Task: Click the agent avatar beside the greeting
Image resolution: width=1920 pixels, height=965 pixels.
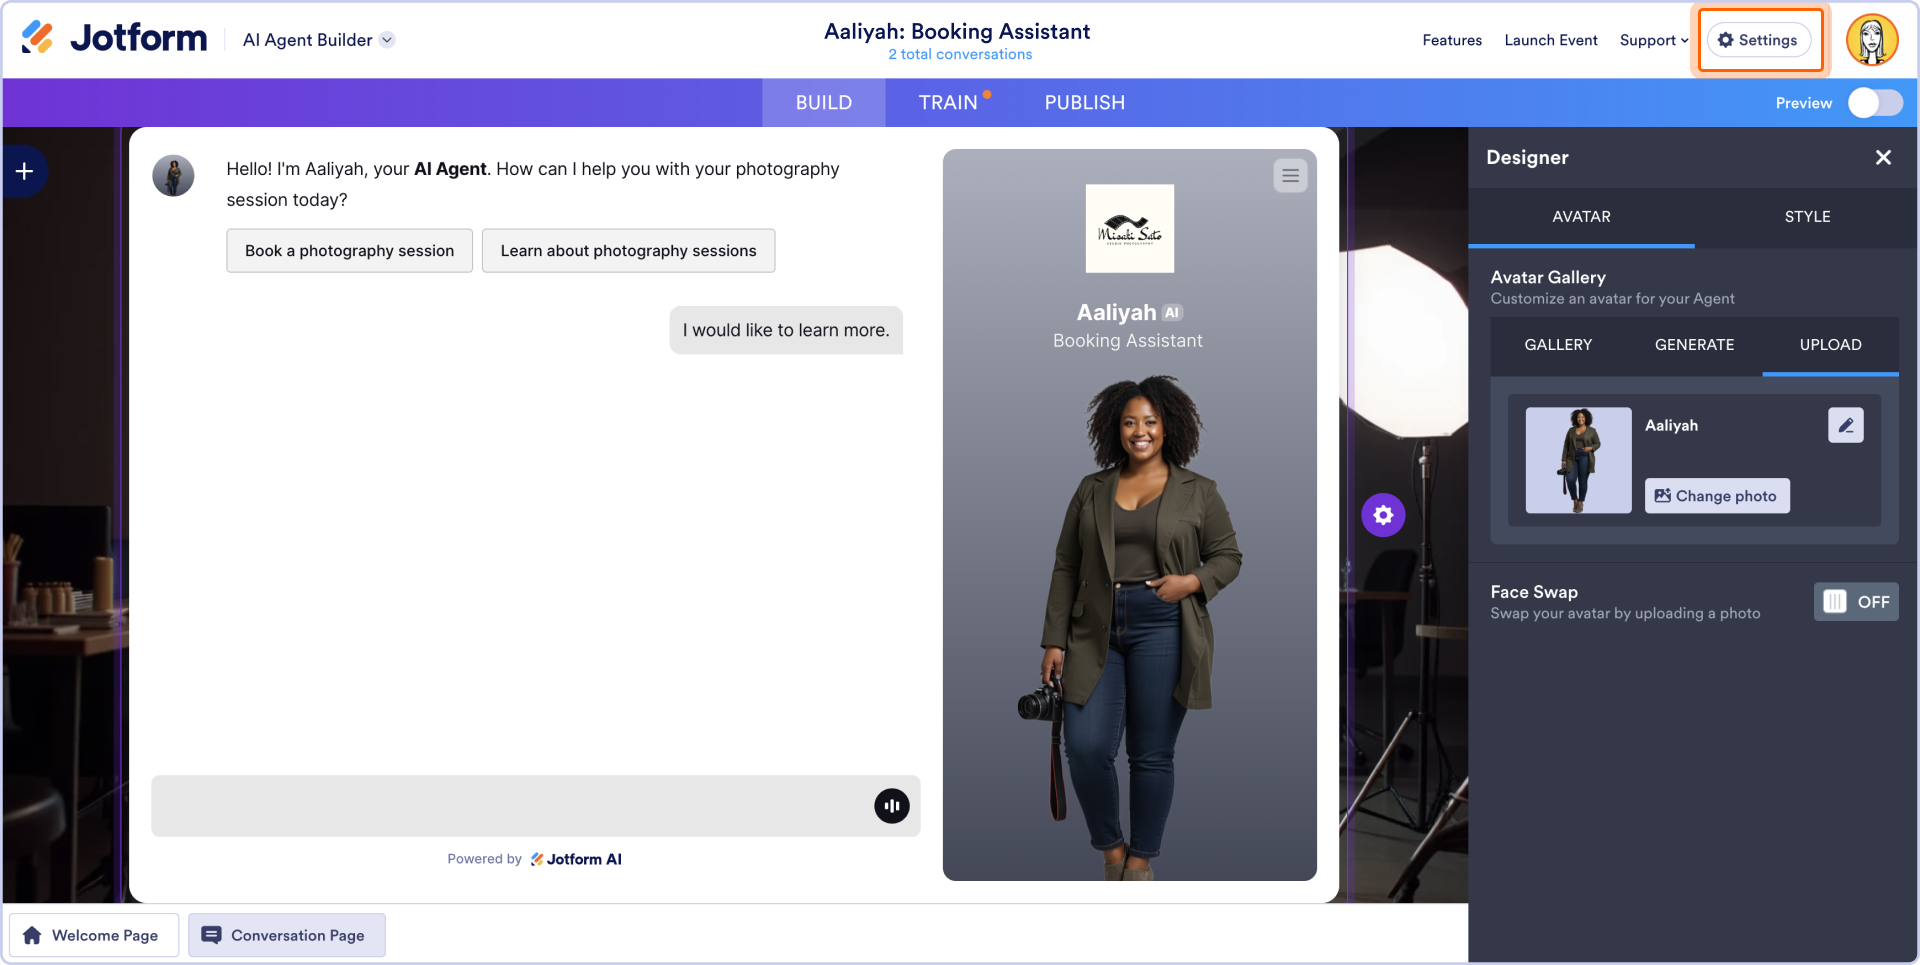Action: click(x=173, y=176)
